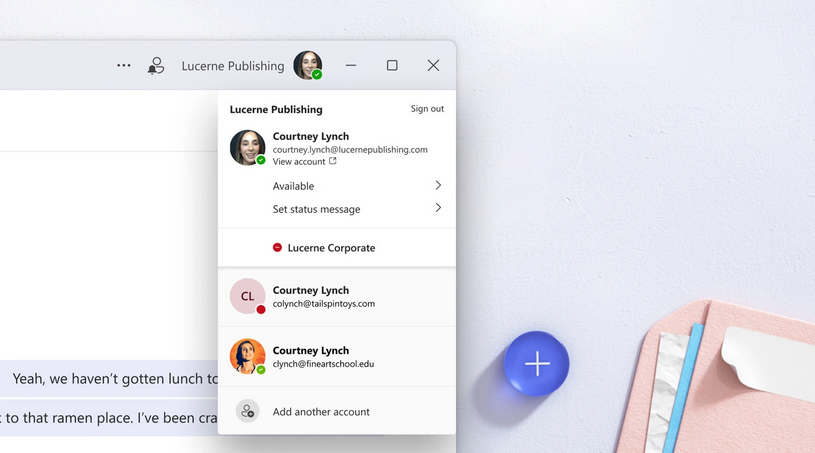Viewport: 815px width, 453px height.
Task: Click the external link icon beside View account
Action: (333, 161)
